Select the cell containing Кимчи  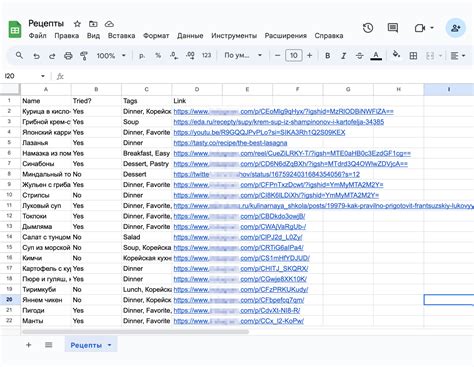point(46,258)
